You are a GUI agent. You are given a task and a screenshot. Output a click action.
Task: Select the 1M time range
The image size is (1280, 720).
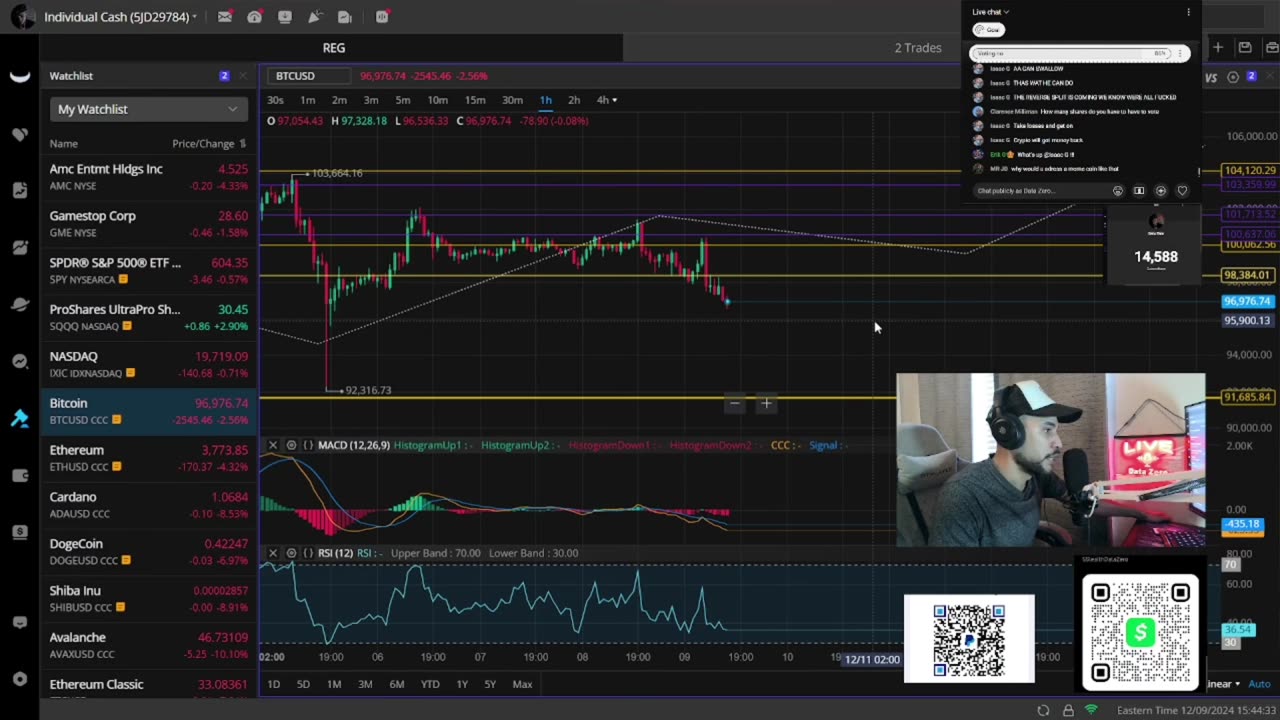tap(334, 684)
